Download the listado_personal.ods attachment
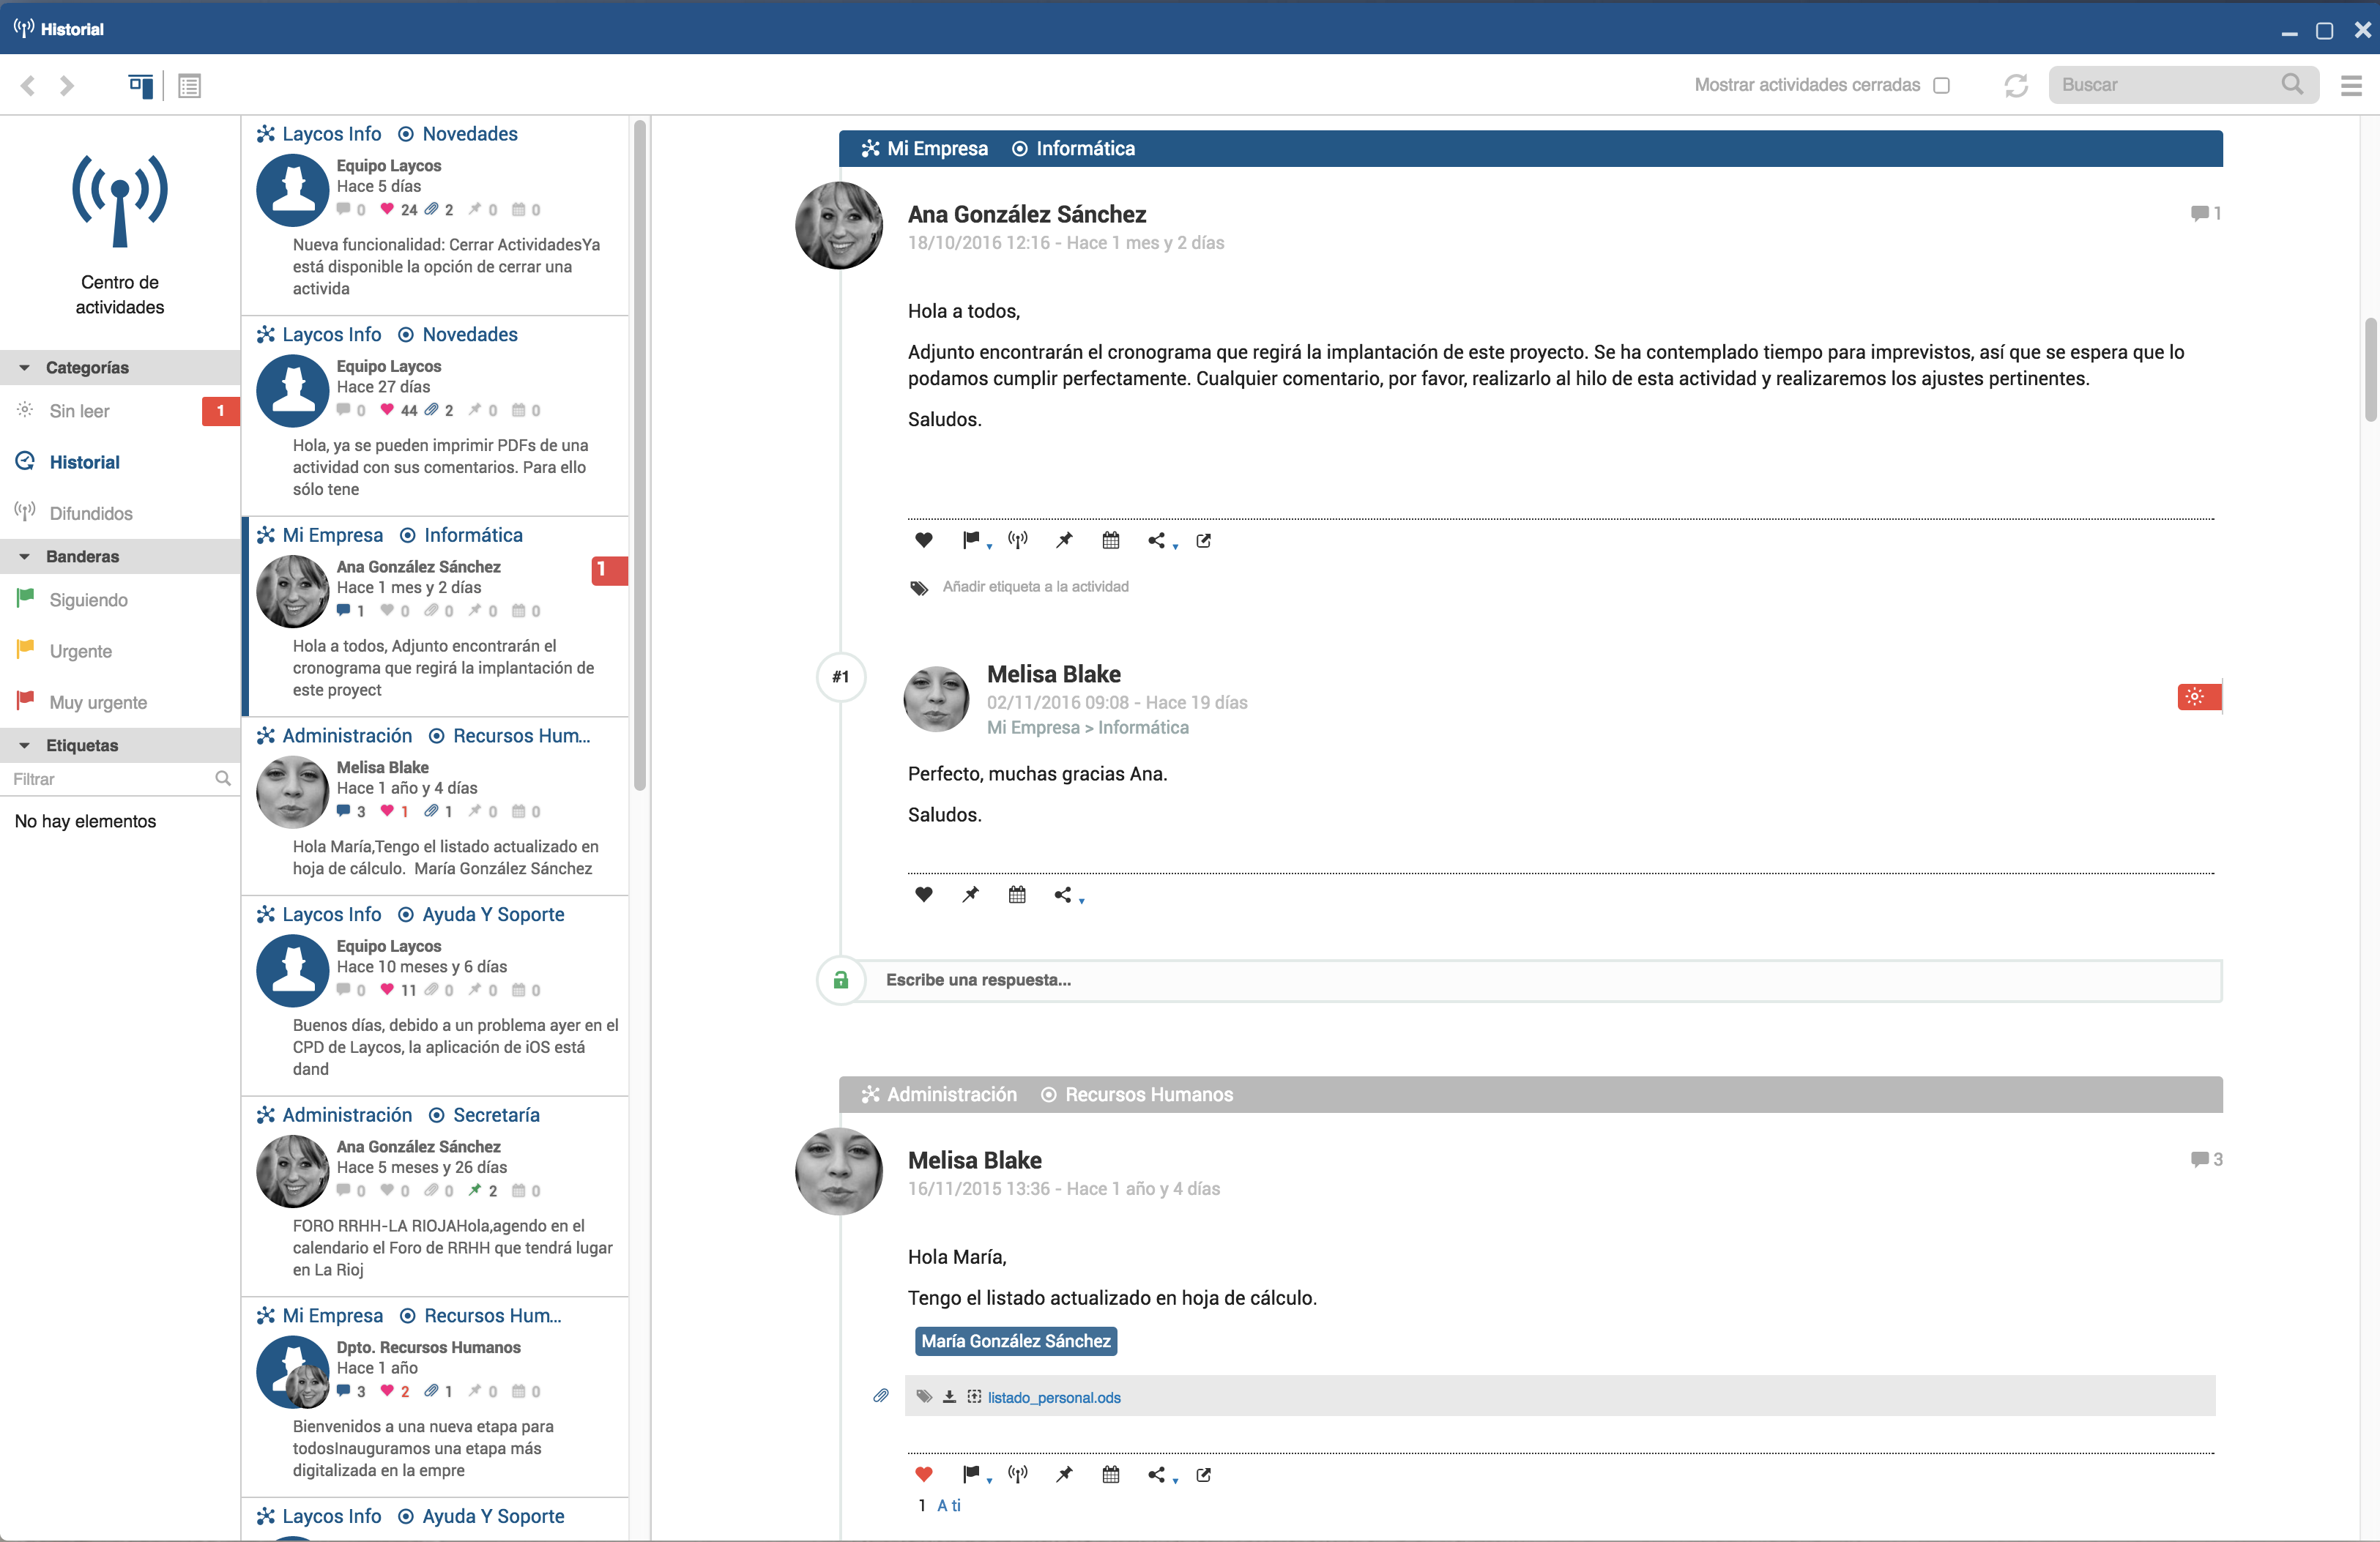 [949, 1397]
